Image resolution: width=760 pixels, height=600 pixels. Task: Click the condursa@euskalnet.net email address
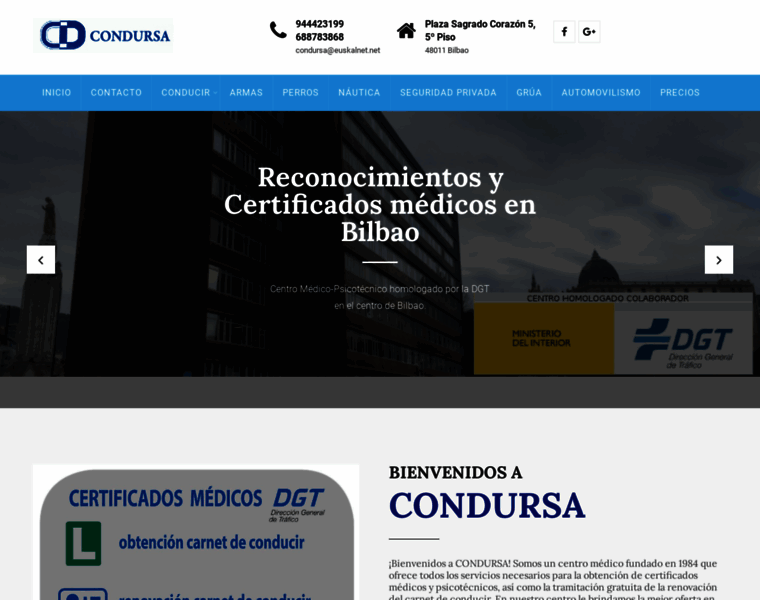click(x=338, y=50)
